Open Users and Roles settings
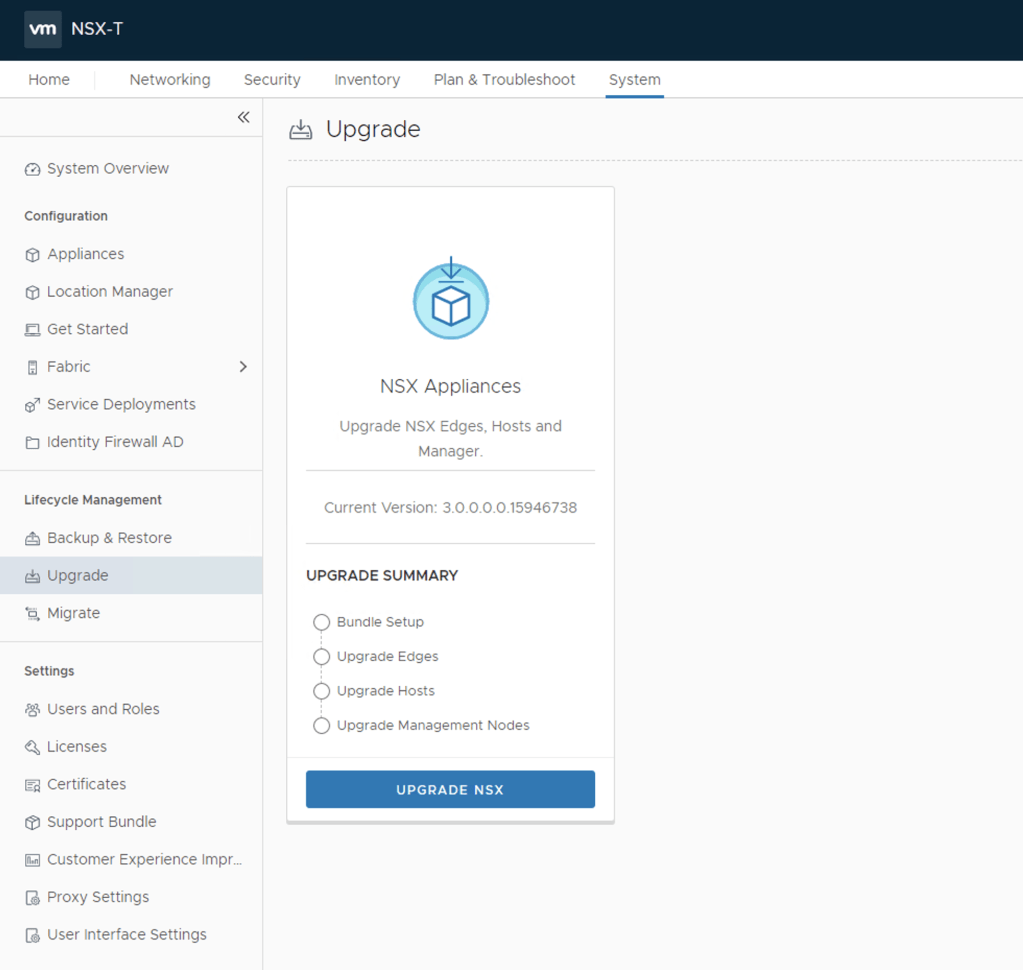 (x=103, y=709)
